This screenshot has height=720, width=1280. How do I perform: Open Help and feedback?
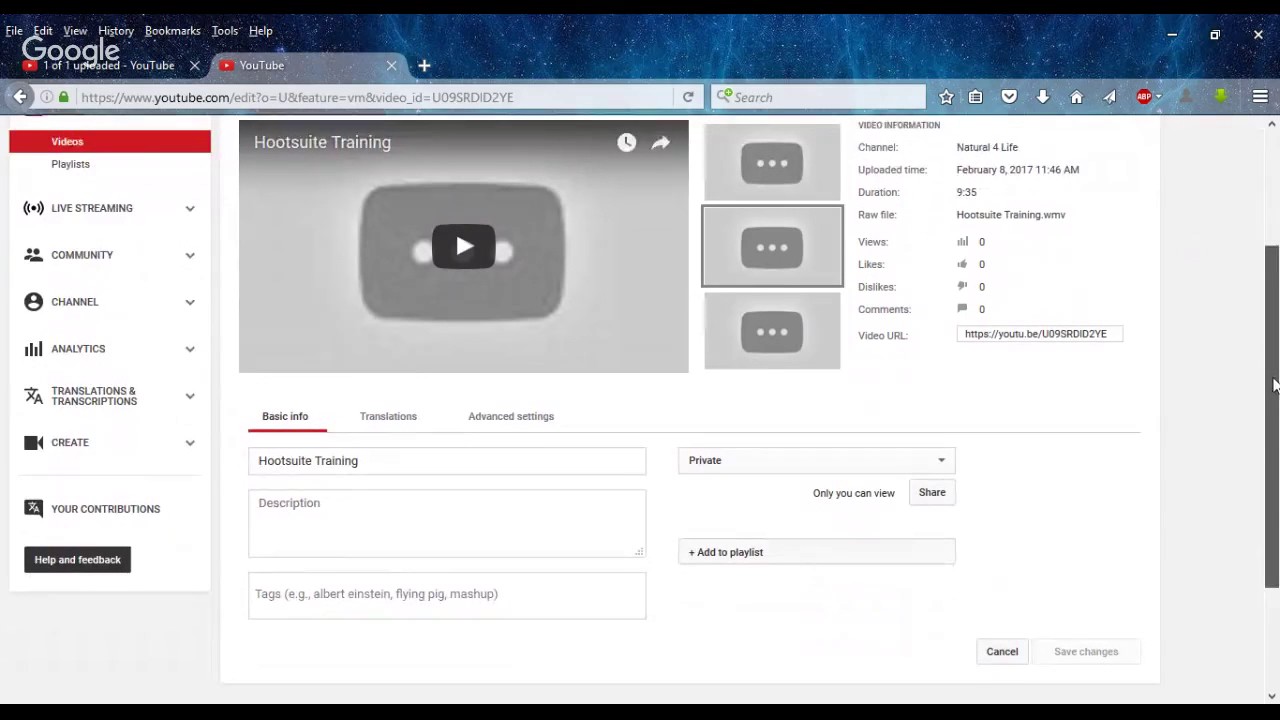coord(78,560)
